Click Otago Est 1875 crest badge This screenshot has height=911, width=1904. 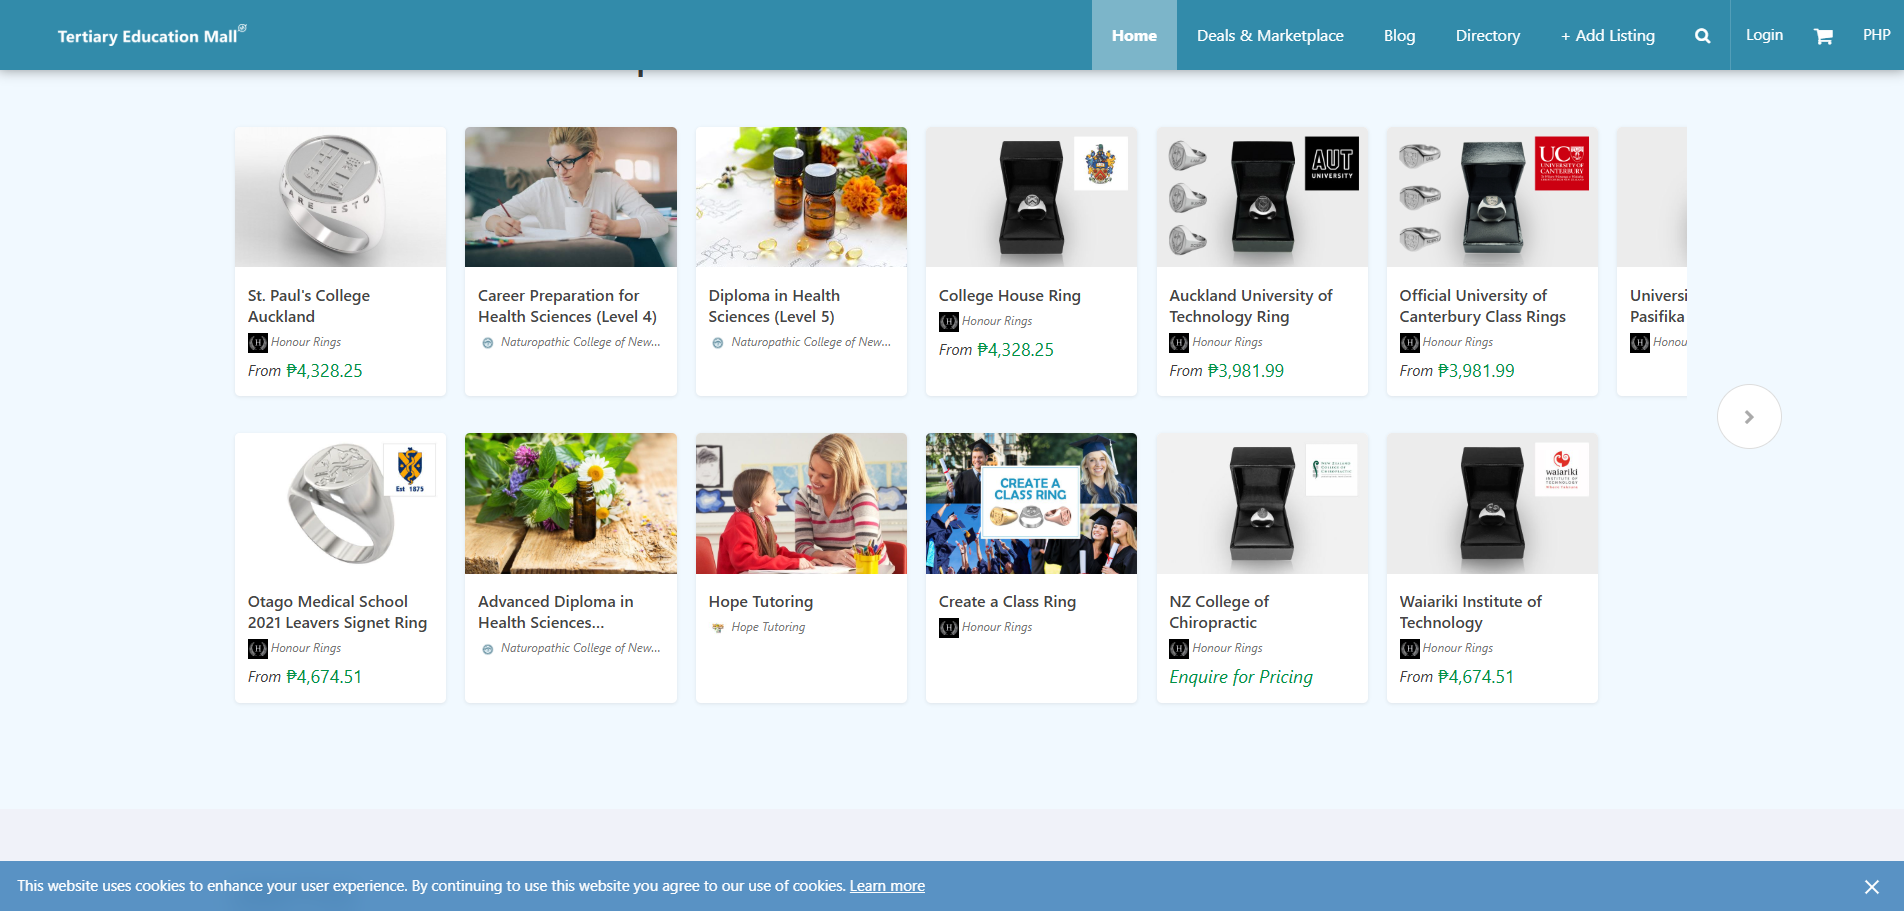tap(410, 470)
